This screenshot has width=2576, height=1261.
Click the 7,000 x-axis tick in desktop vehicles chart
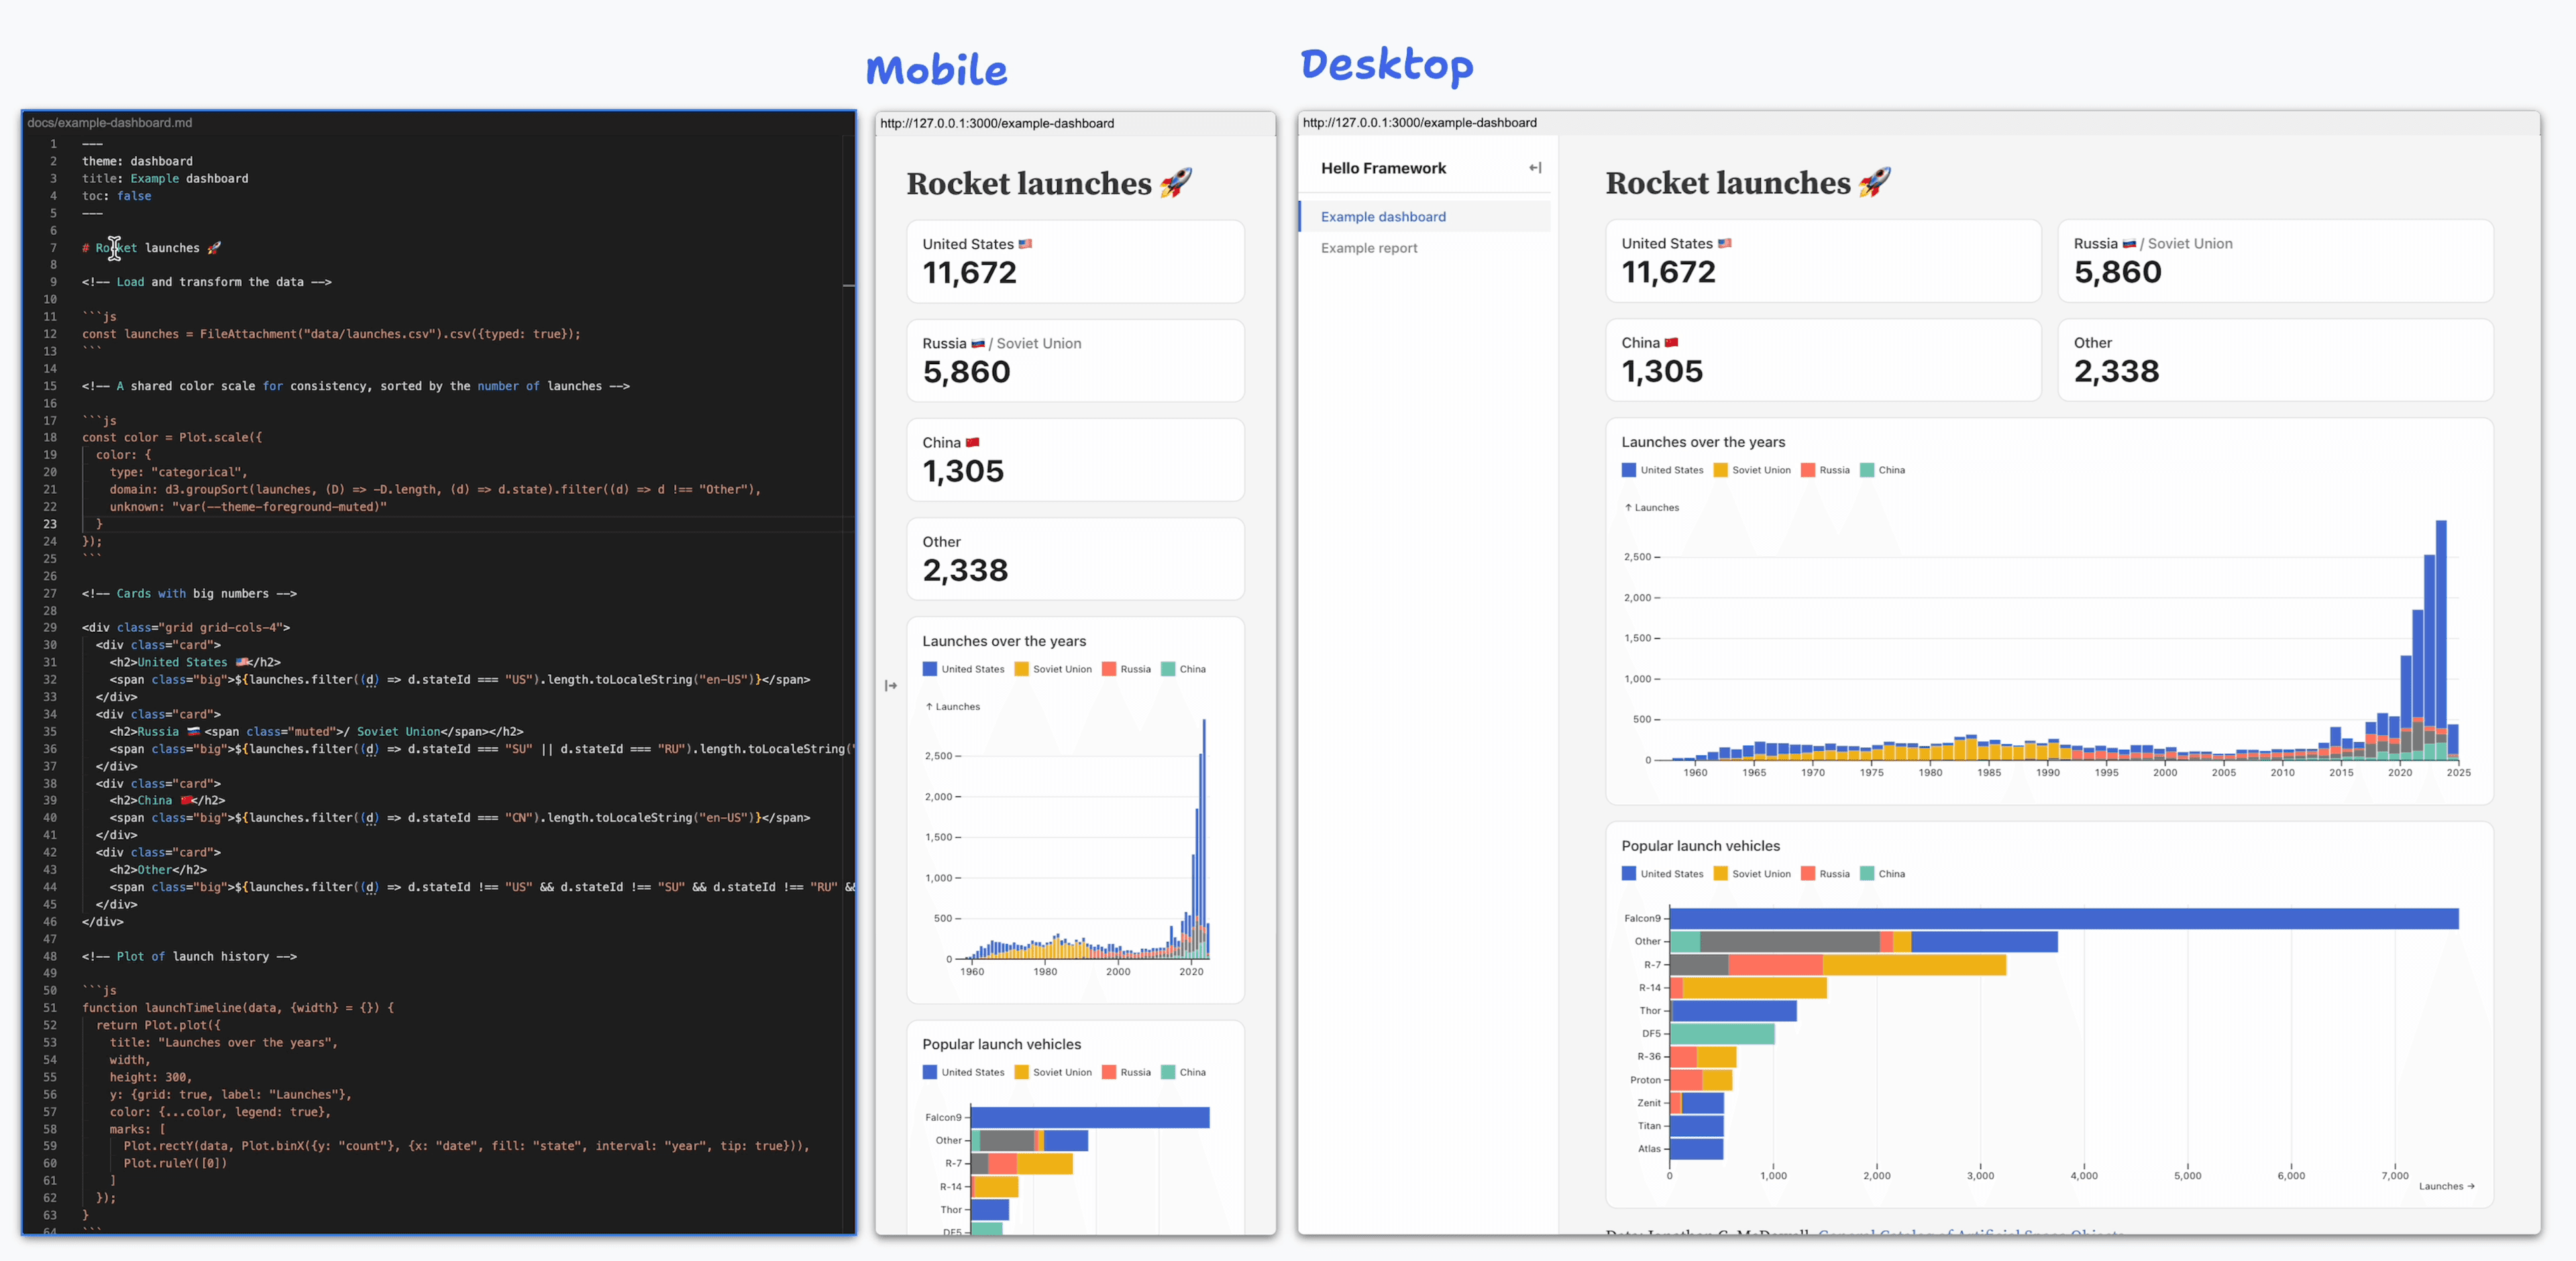pos(2395,1176)
